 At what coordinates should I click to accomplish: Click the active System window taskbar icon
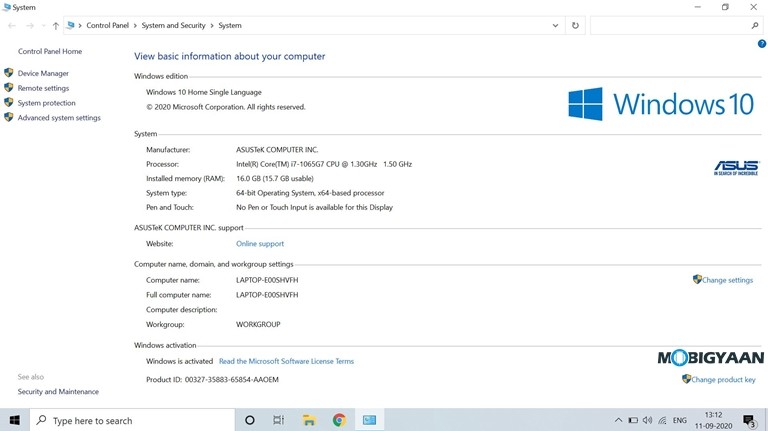click(x=369, y=420)
